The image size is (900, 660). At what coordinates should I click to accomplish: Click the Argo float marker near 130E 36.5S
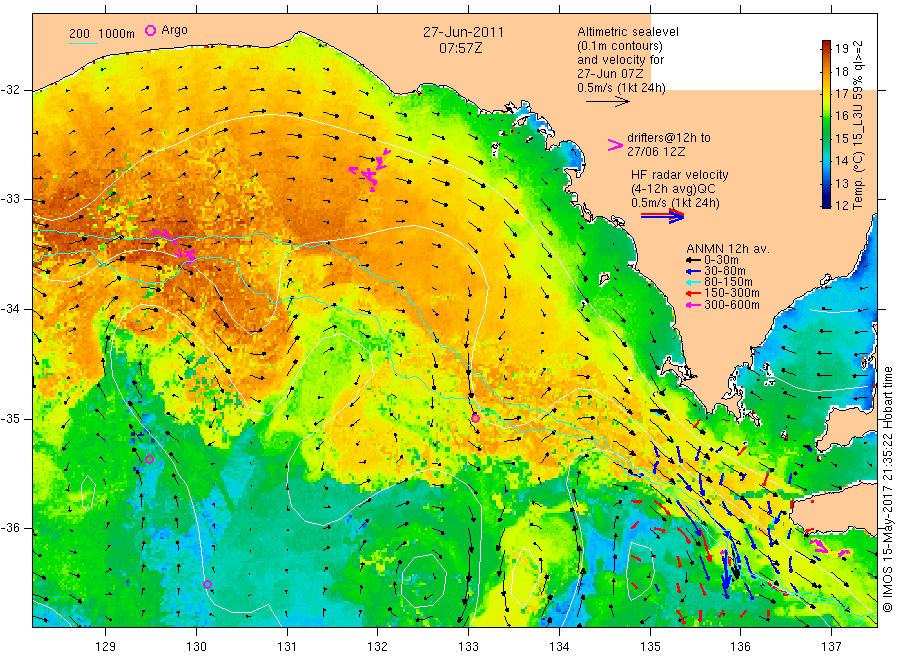click(x=208, y=584)
